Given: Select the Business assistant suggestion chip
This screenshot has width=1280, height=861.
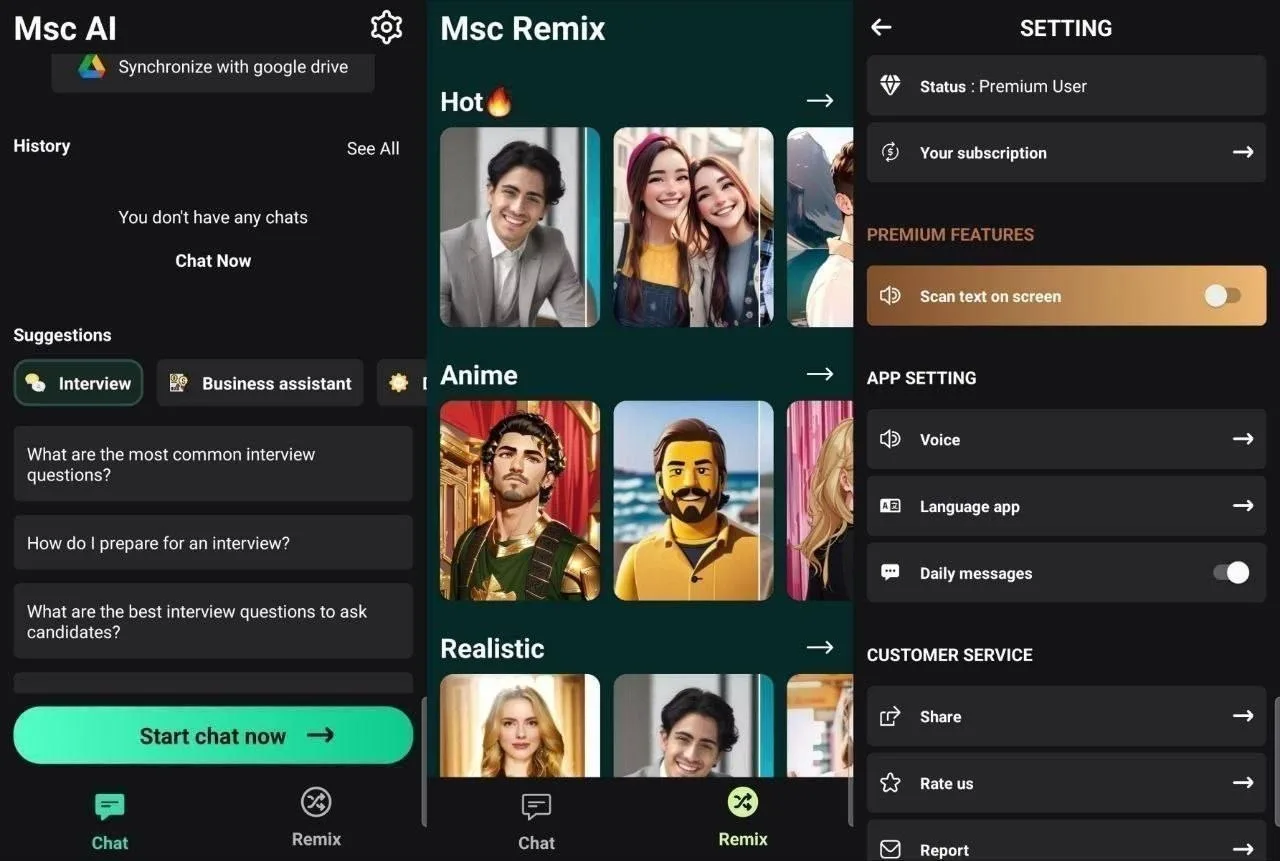Looking at the screenshot, I should click(260, 383).
